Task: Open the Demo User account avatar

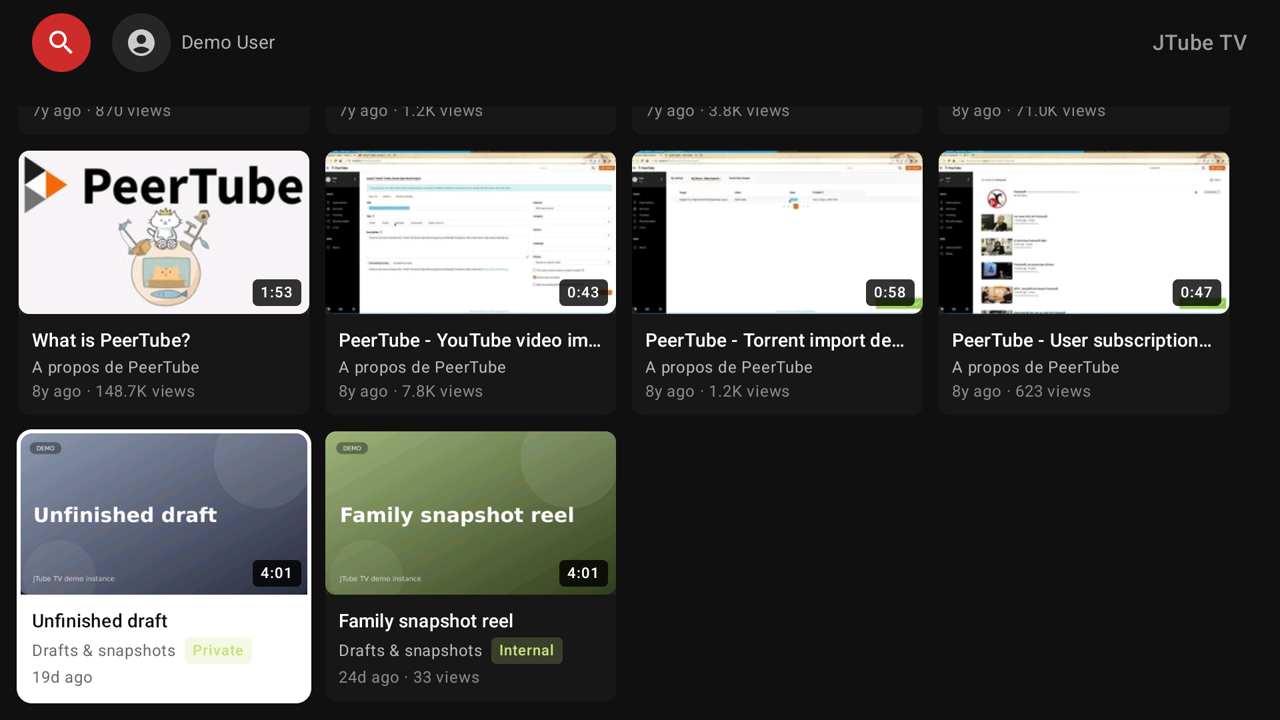Action: point(141,42)
